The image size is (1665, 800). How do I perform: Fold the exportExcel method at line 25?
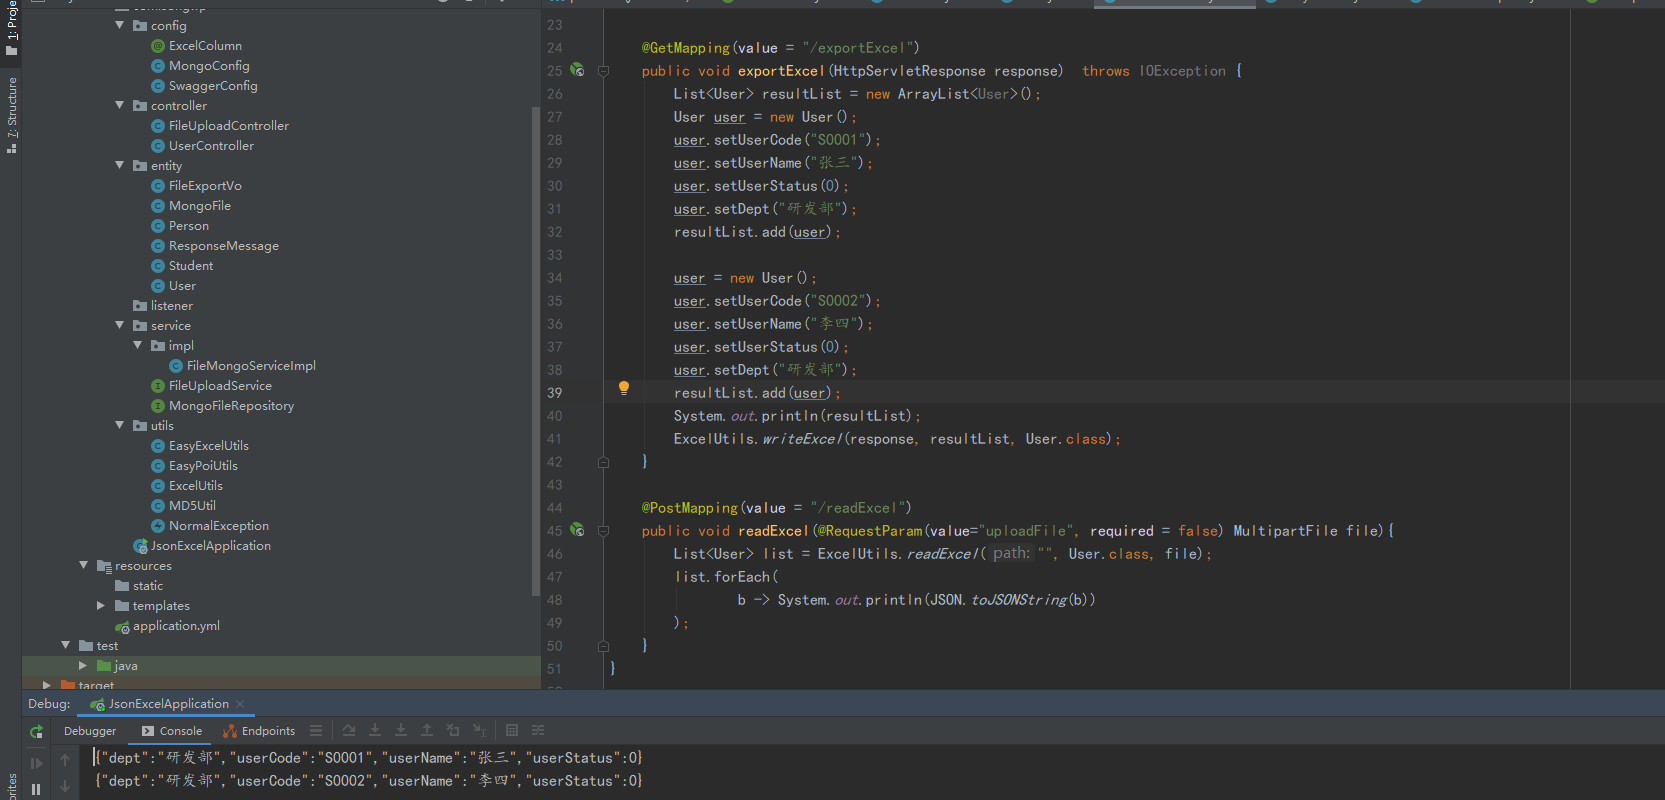(603, 71)
